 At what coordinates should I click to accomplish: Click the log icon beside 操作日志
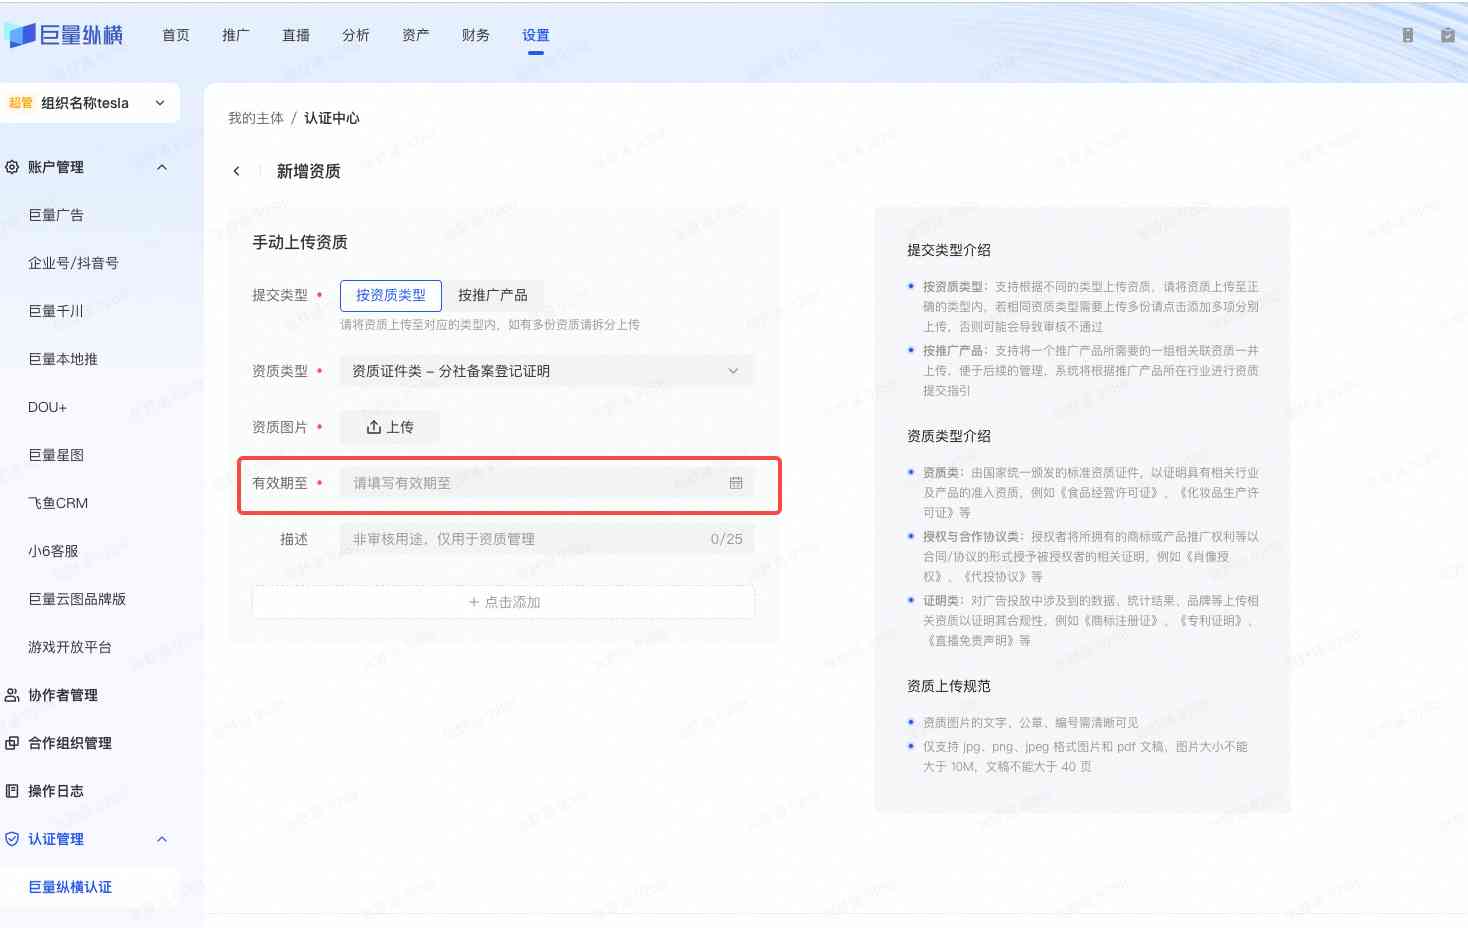click(12, 791)
